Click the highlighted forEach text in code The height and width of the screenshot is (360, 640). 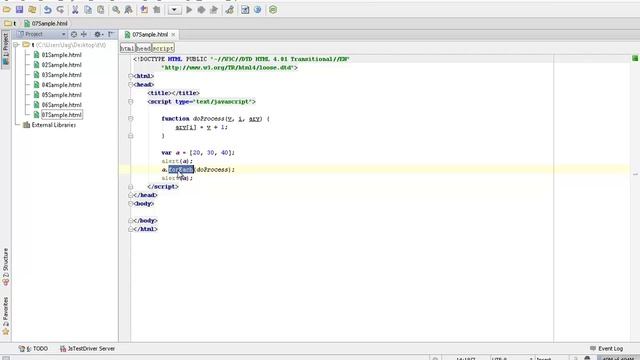(x=181, y=169)
